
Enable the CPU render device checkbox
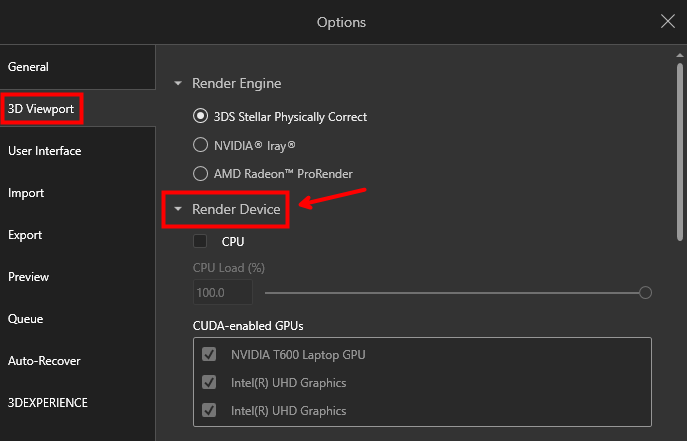pos(200,241)
